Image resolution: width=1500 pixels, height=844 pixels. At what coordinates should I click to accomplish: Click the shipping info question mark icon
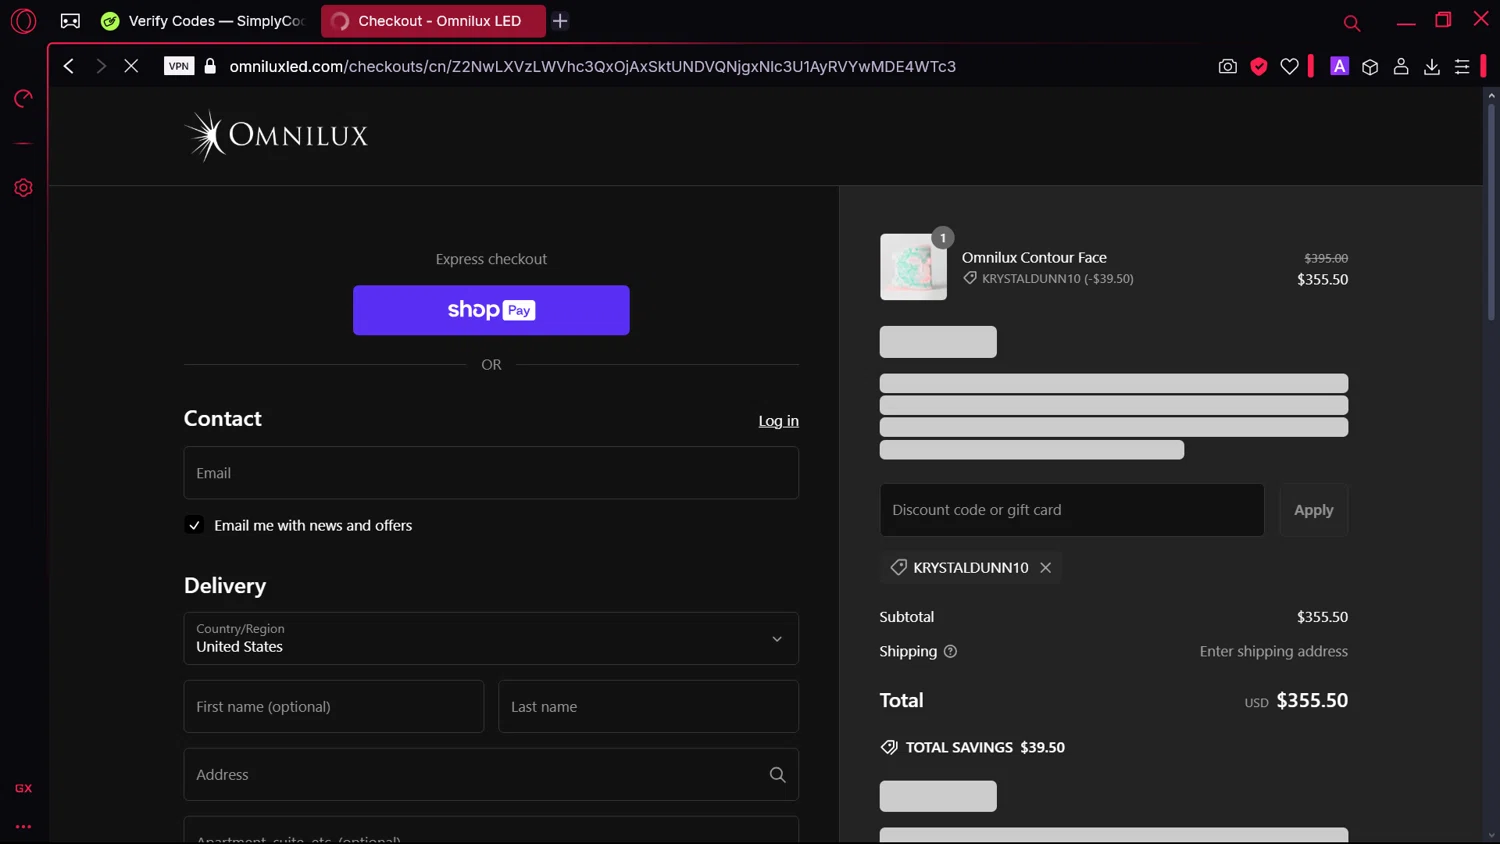coord(950,651)
